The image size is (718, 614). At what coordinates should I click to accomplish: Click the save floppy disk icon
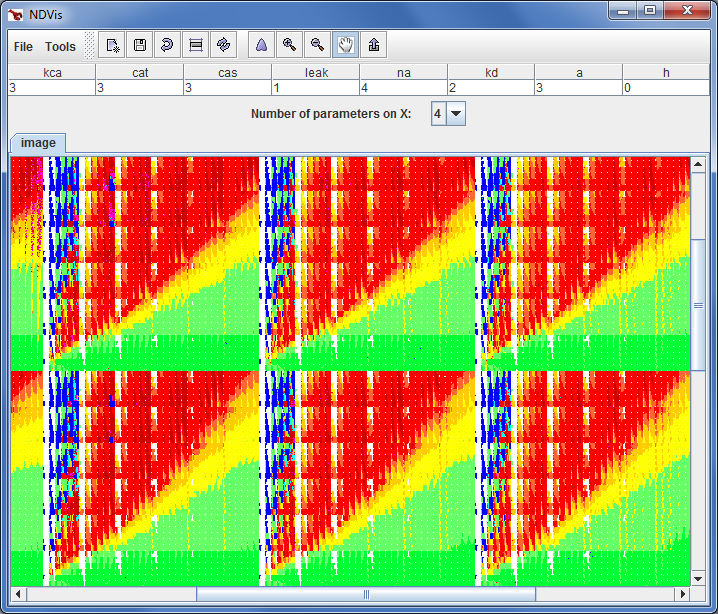(x=140, y=45)
